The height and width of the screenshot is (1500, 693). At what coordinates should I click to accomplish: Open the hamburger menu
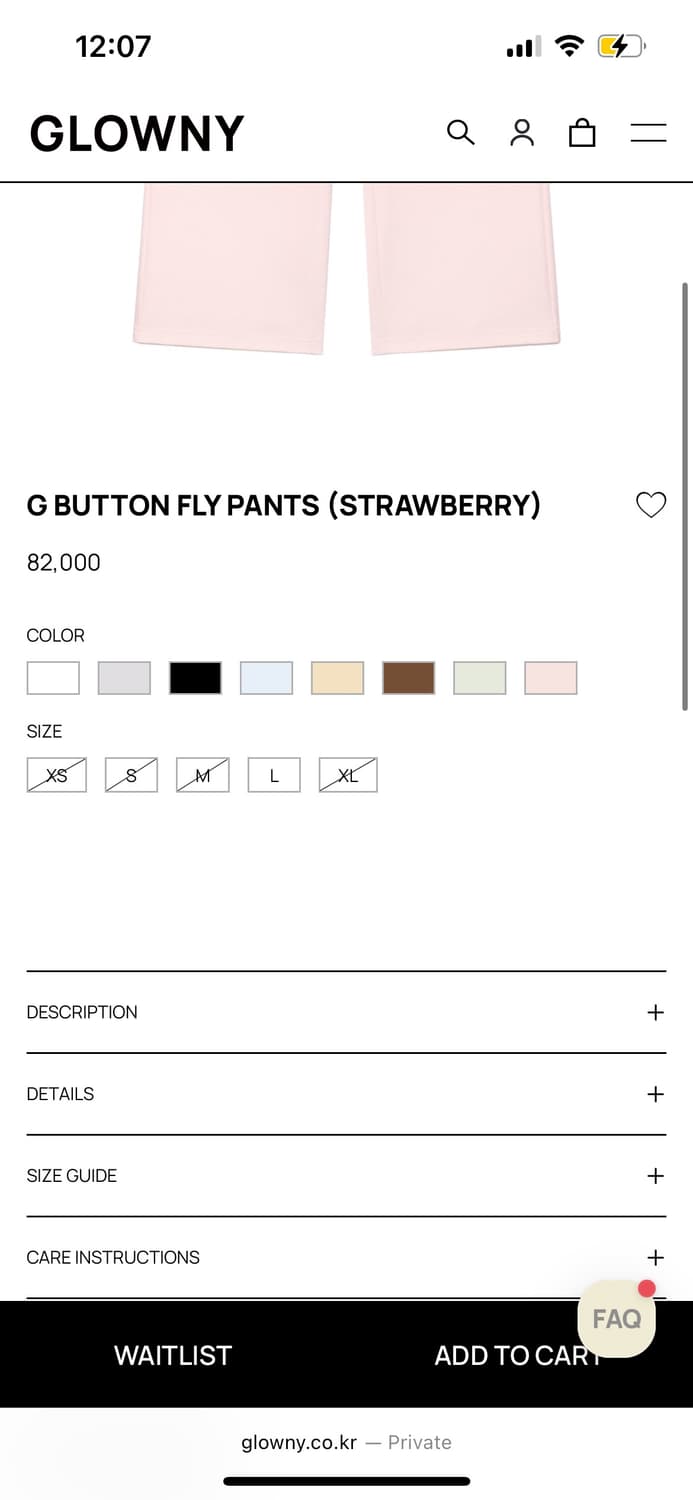click(x=648, y=132)
